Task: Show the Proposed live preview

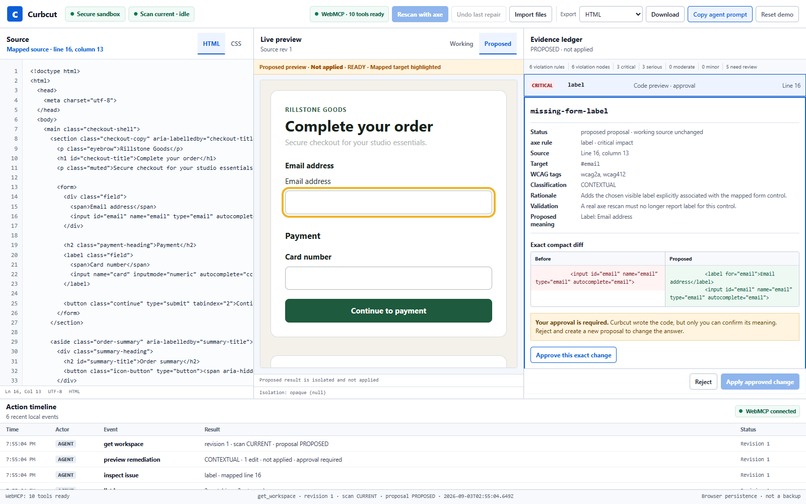Action: [498, 44]
